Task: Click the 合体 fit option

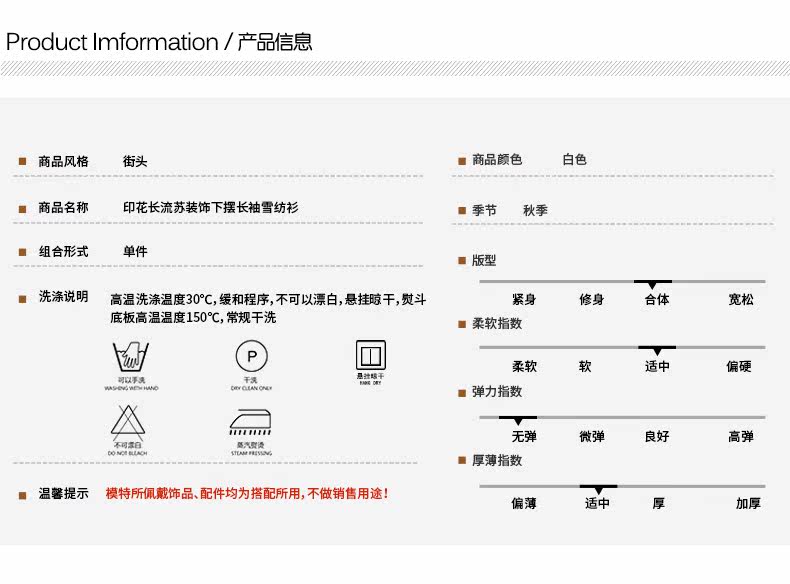Action: coord(657,299)
